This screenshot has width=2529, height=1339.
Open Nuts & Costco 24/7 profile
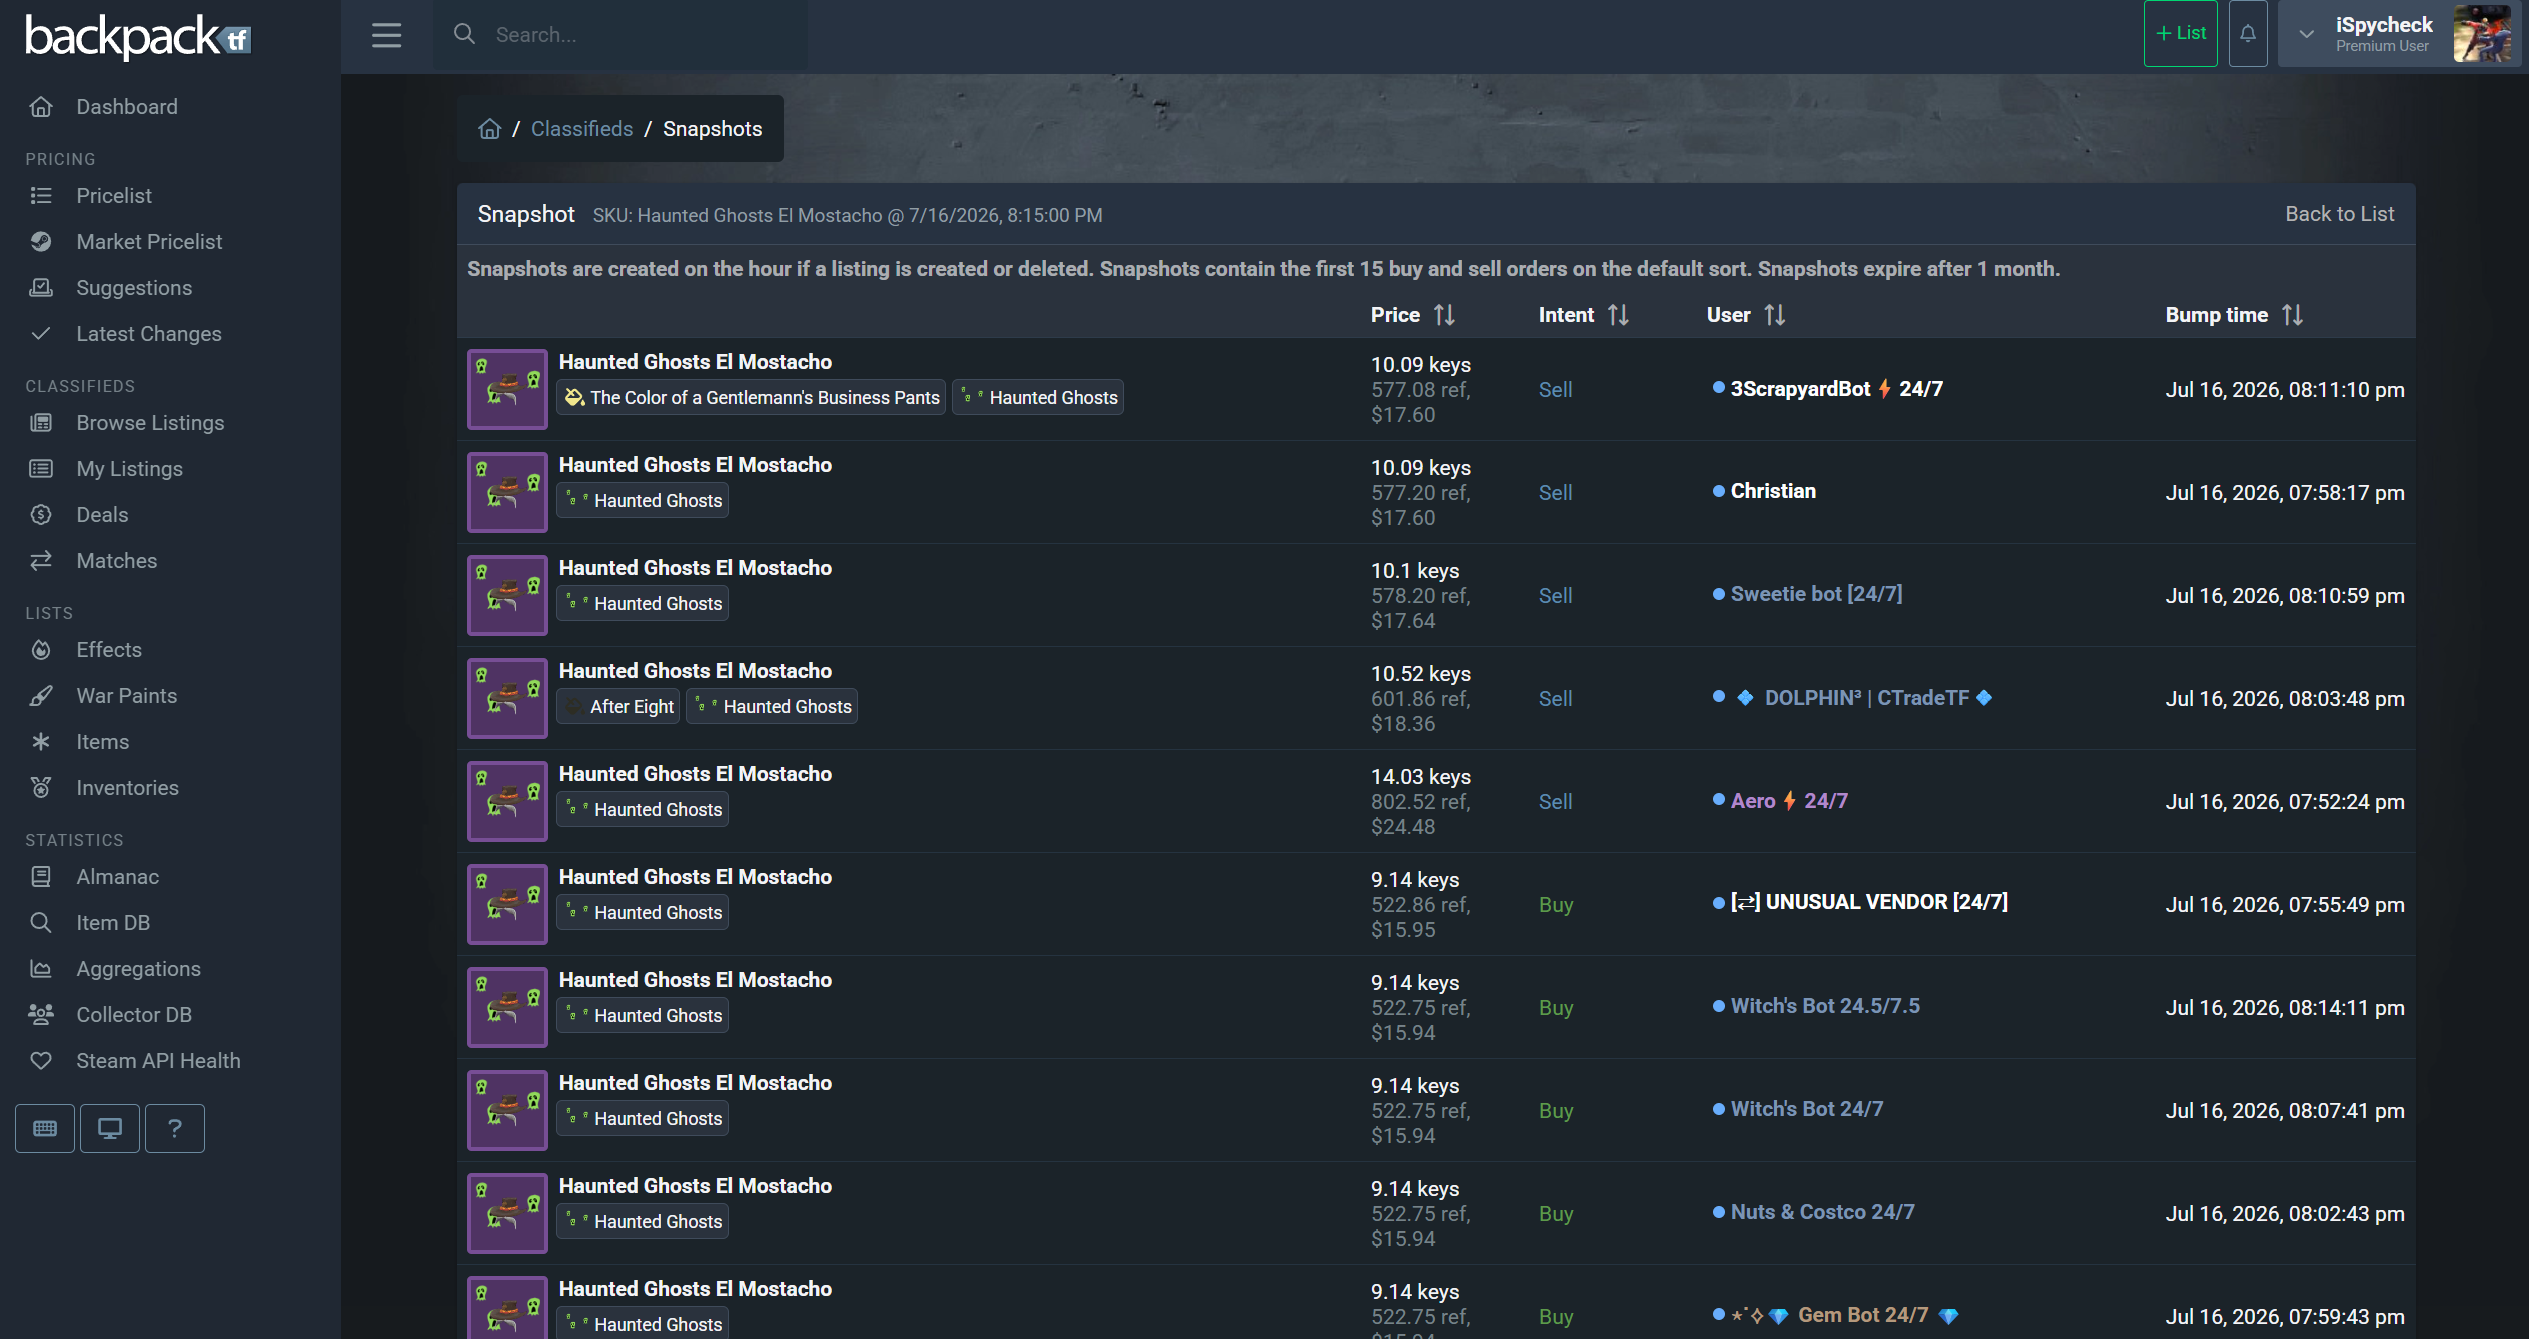click(x=1822, y=1212)
